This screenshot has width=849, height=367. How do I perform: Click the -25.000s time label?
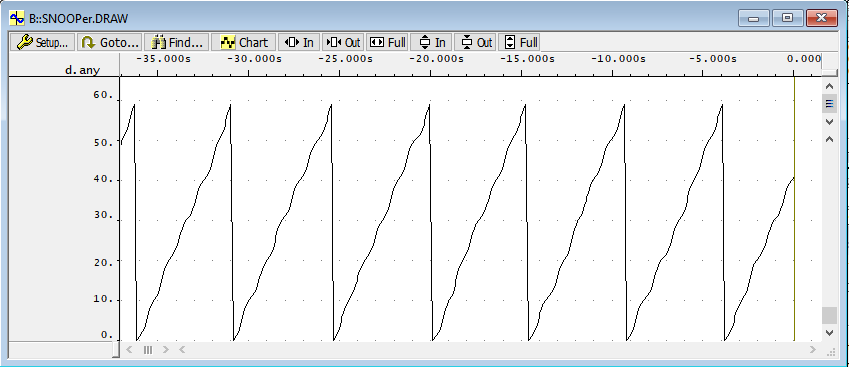345,58
